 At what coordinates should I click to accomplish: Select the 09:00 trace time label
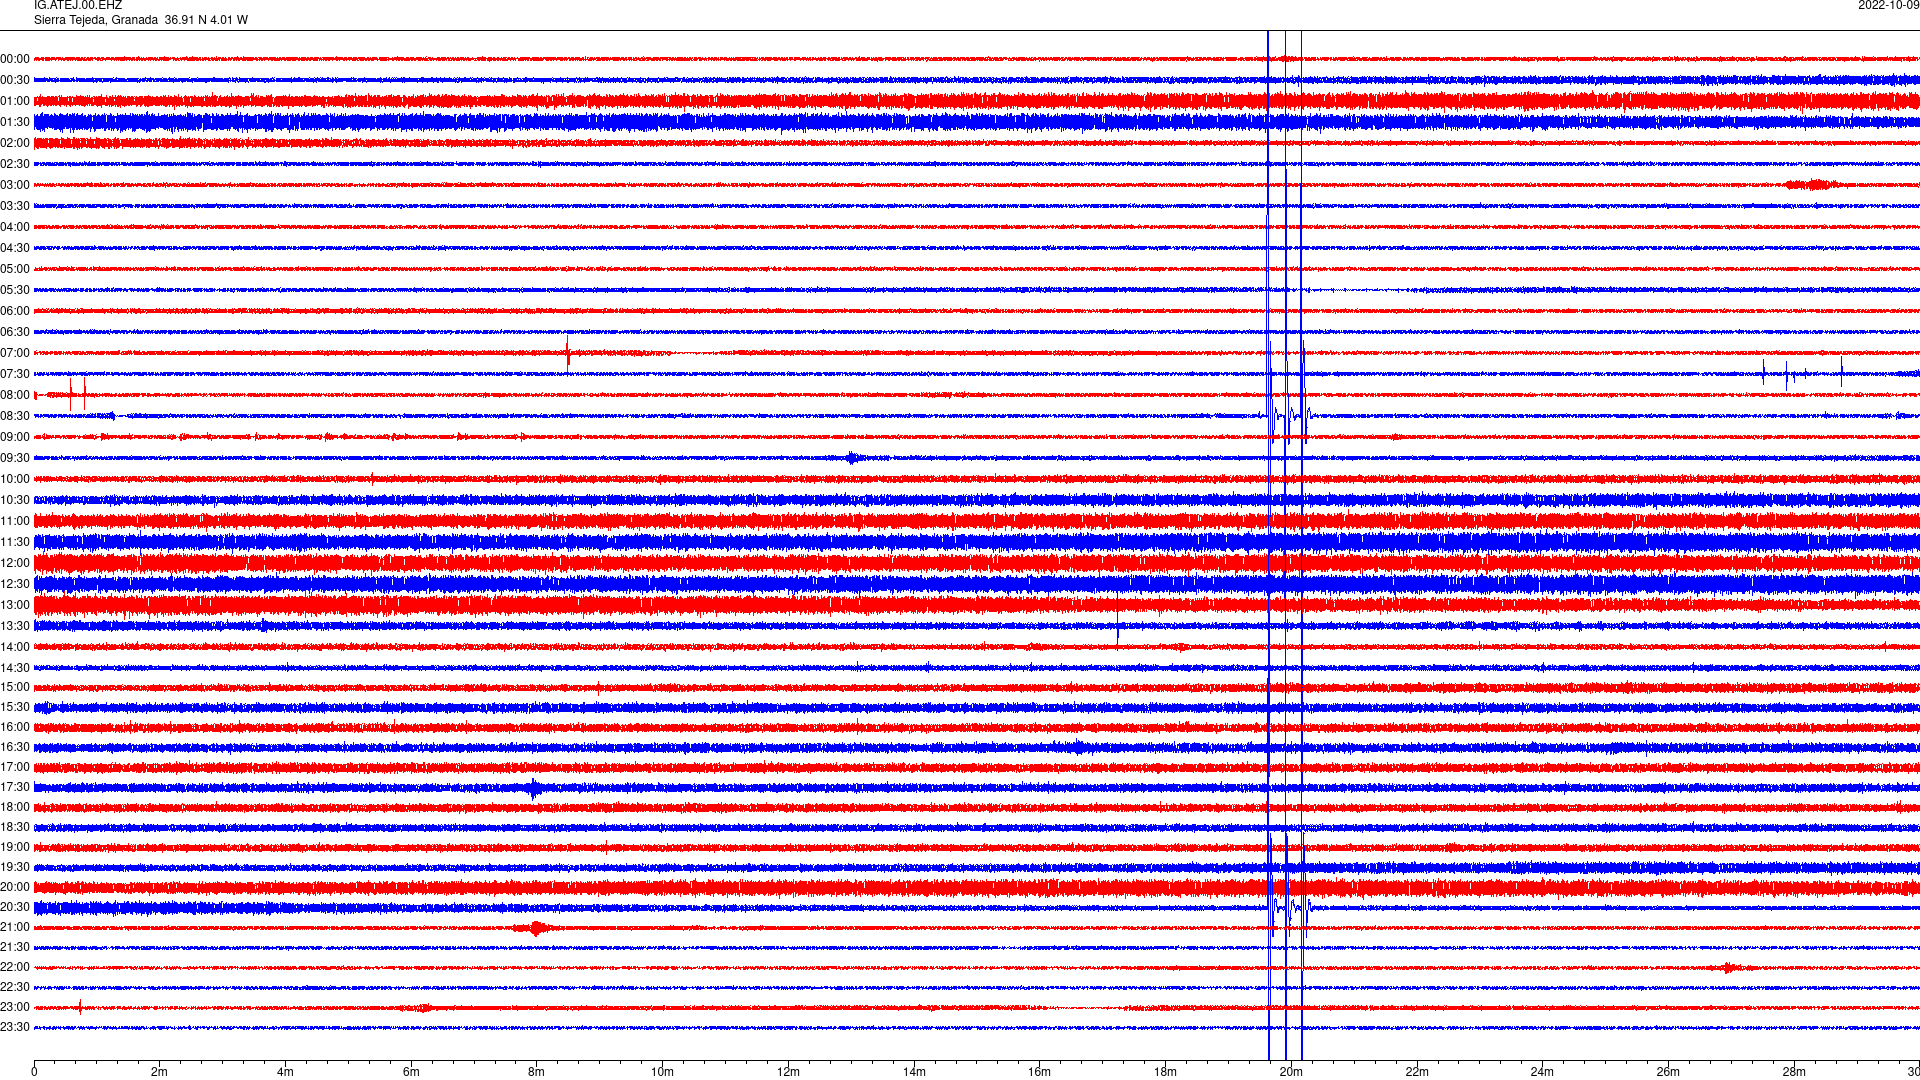(15, 437)
